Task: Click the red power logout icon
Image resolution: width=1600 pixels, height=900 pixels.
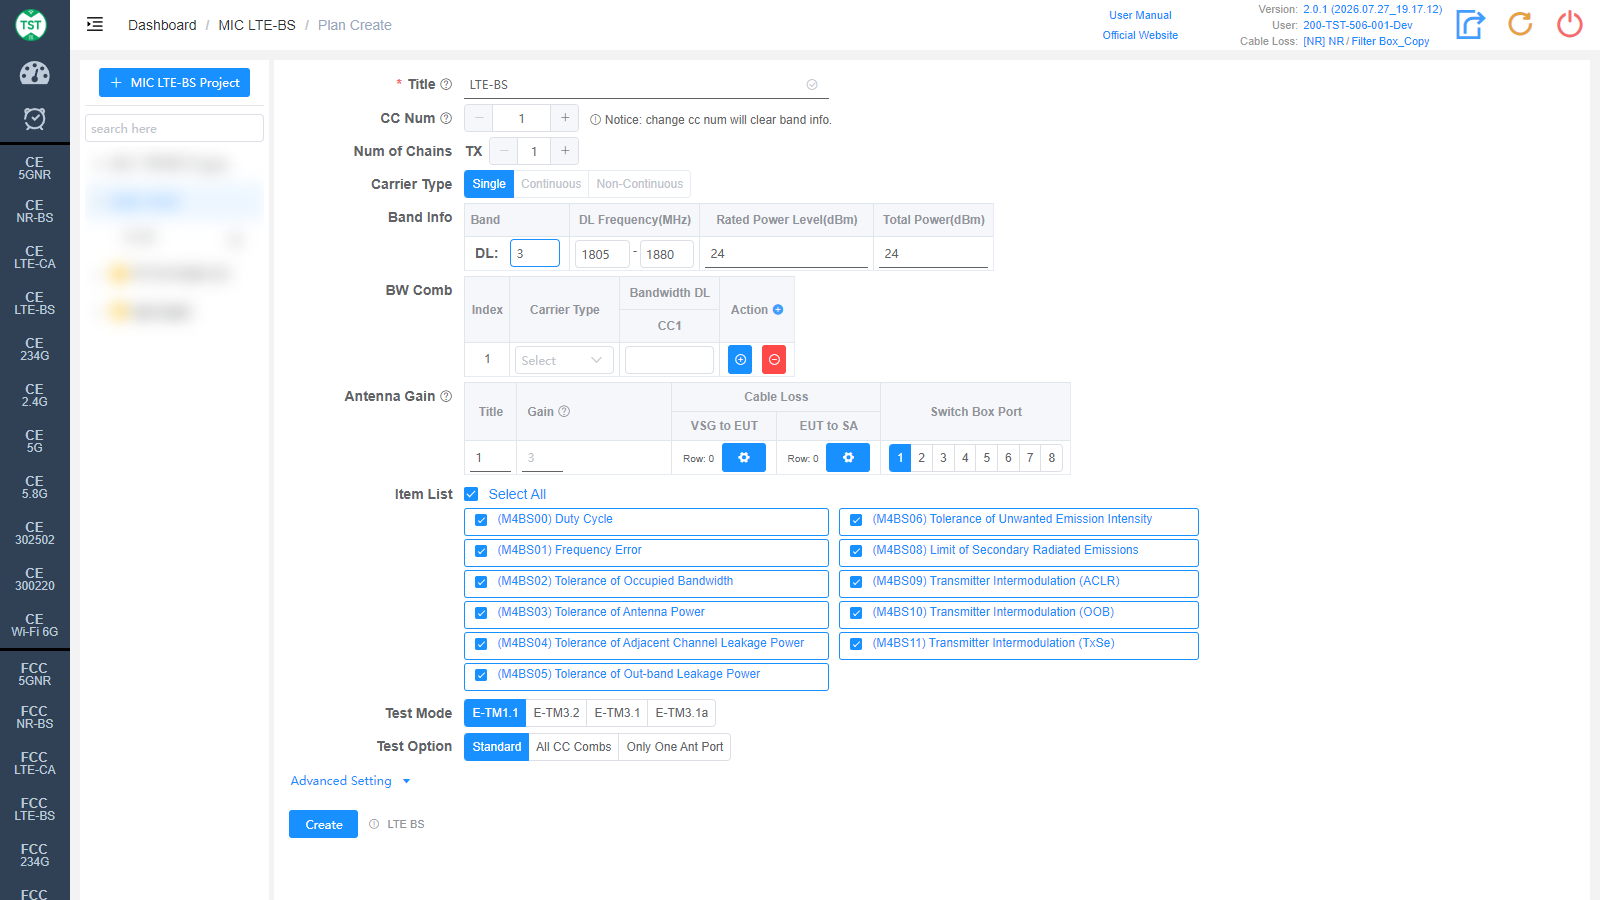Action: pos(1570,24)
